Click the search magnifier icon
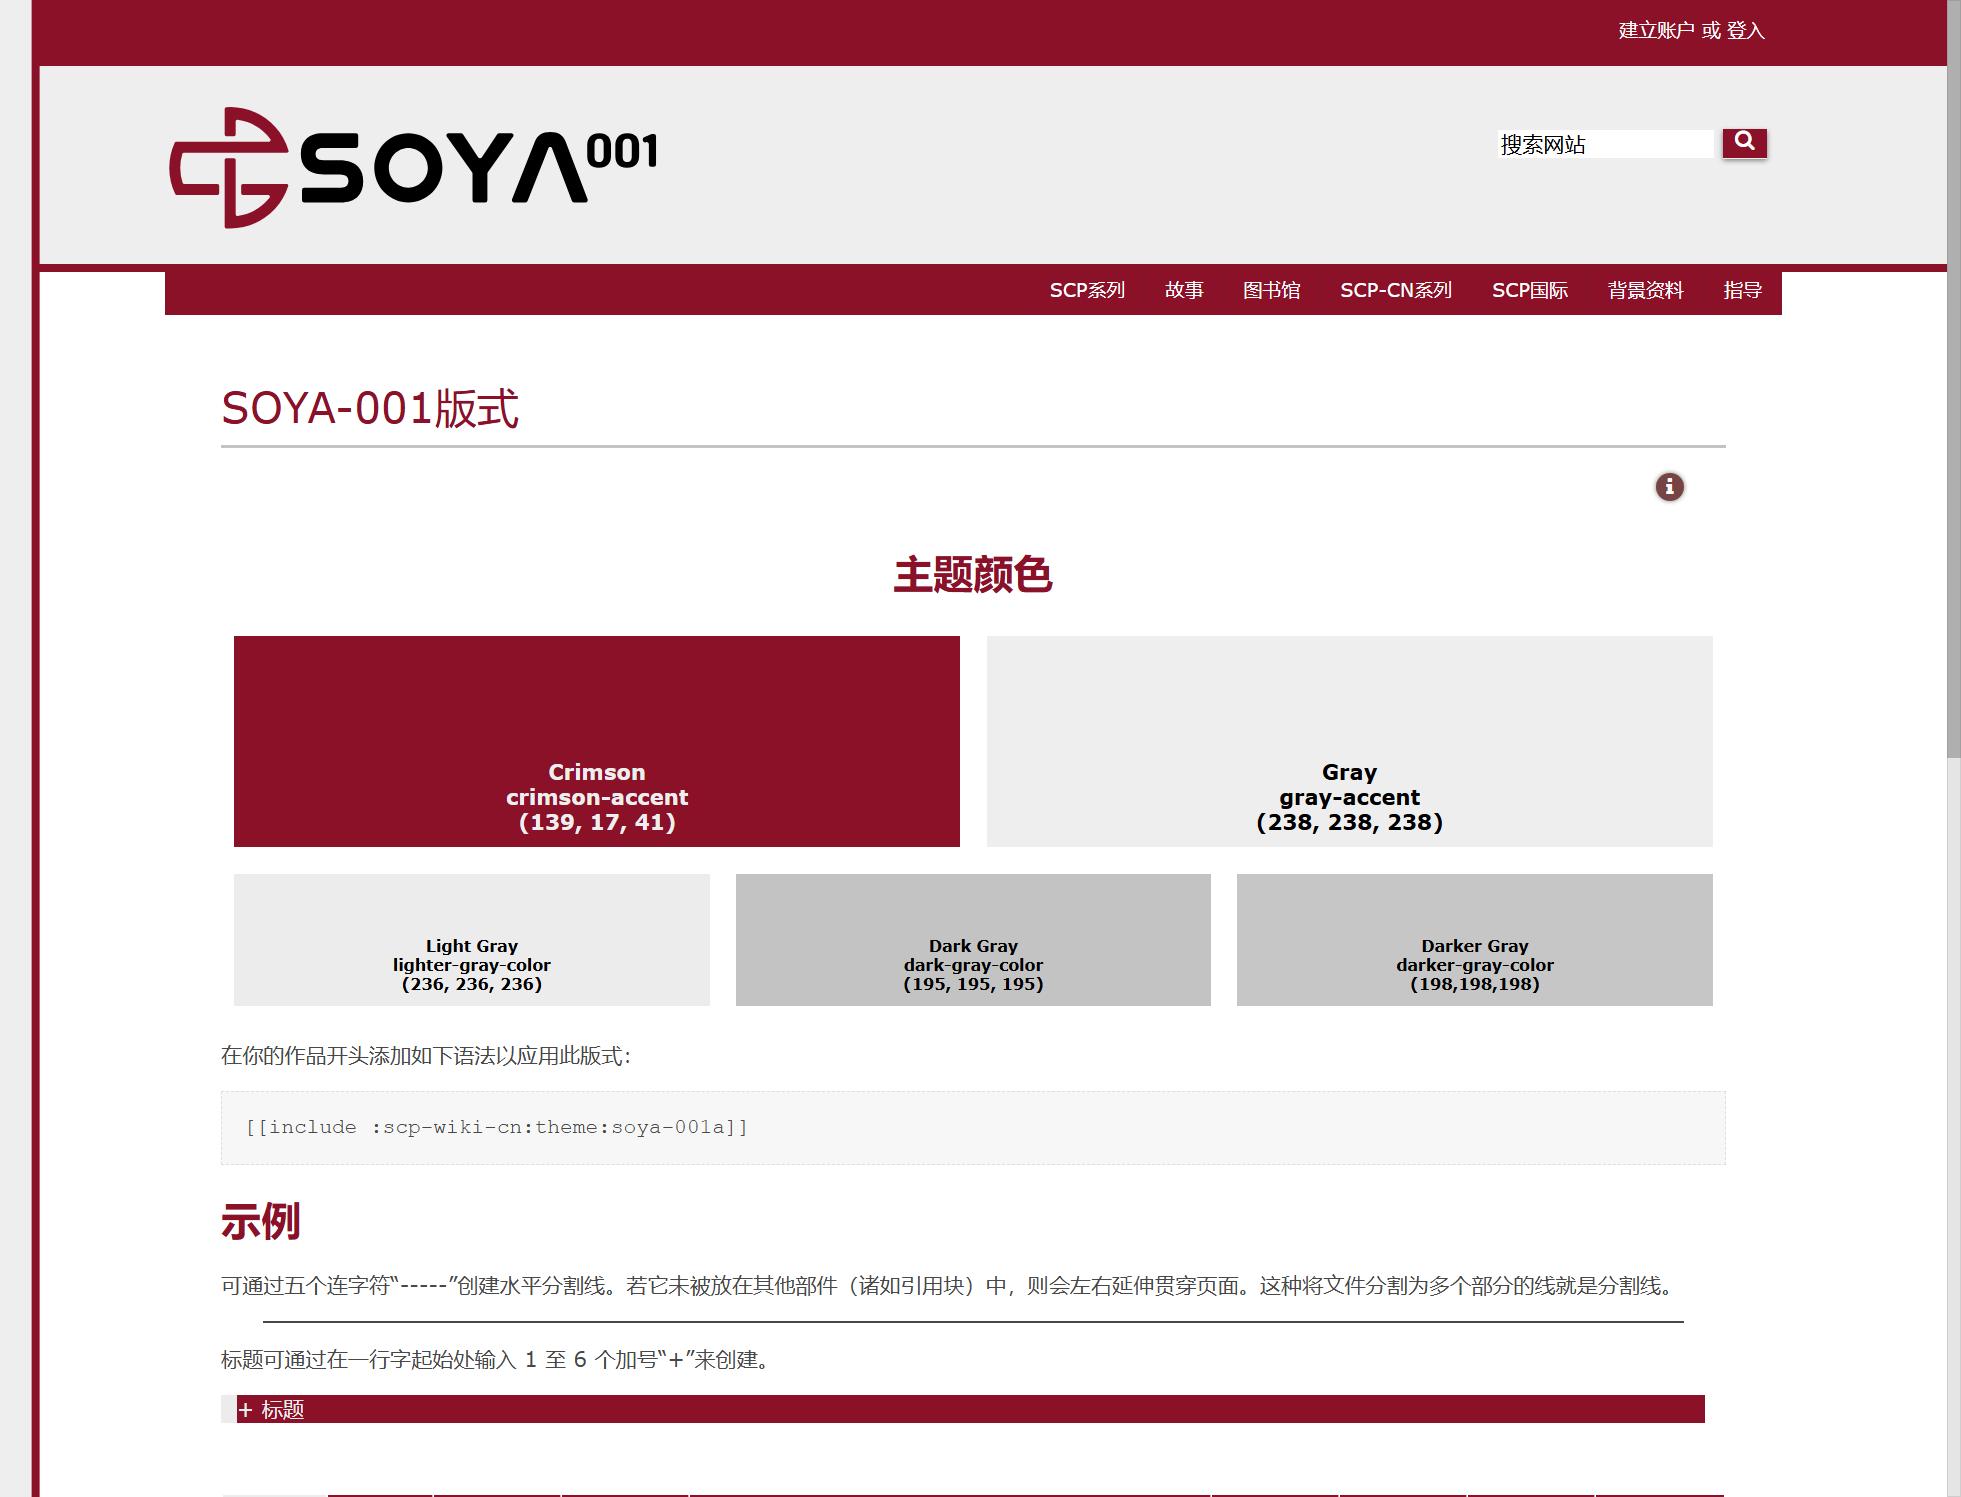Screen dimensions: 1961x1497 pos(1745,142)
